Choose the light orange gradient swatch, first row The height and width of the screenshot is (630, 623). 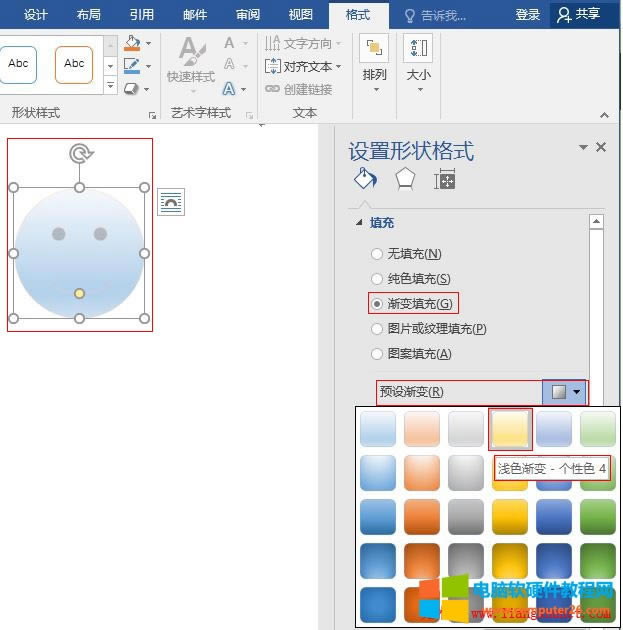click(x=422, y=429)
